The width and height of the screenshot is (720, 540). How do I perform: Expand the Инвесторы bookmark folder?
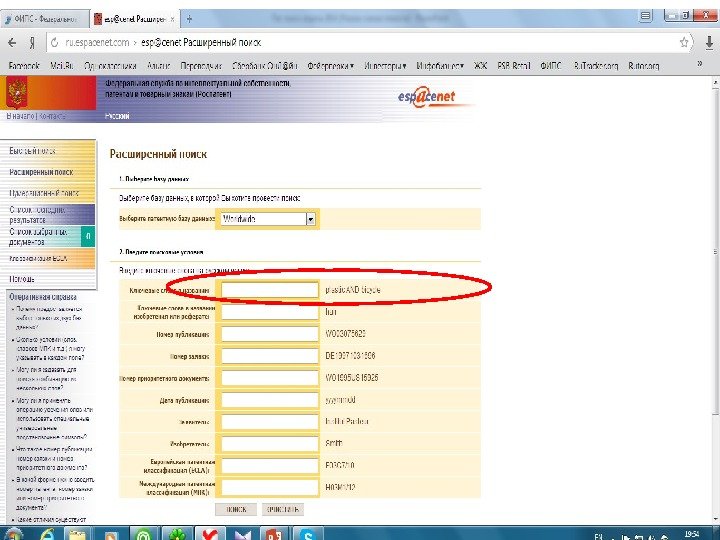pyautogui.click(x=385, y=66)
